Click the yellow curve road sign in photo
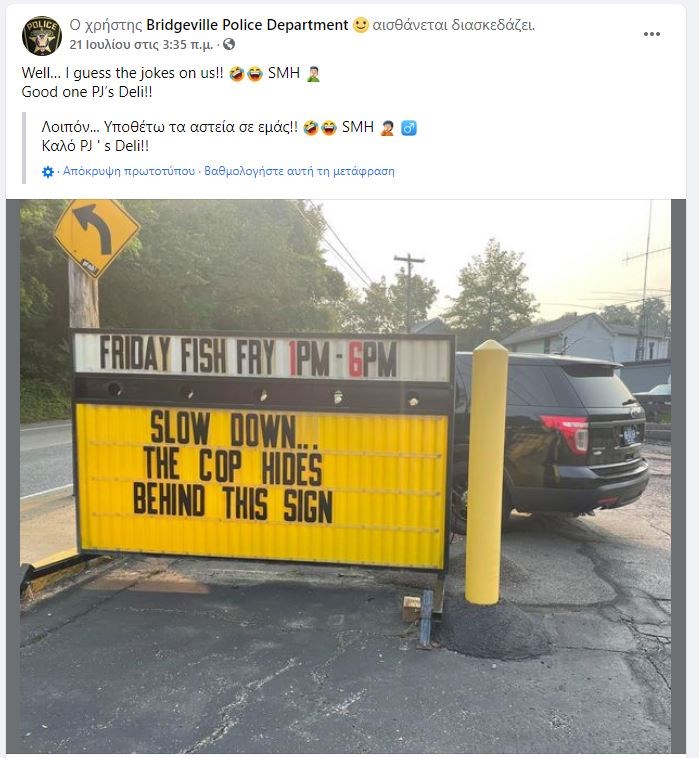 tap(97, 236)
